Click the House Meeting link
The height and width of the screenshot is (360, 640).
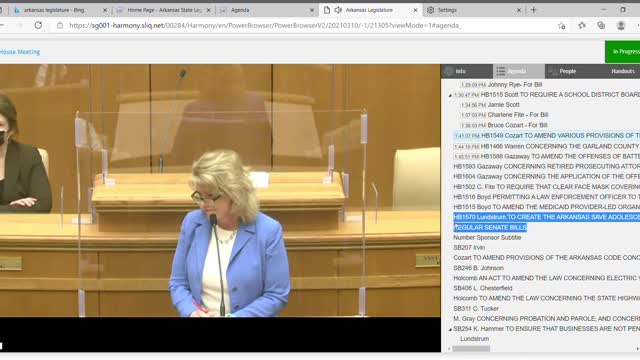point(20,52)
